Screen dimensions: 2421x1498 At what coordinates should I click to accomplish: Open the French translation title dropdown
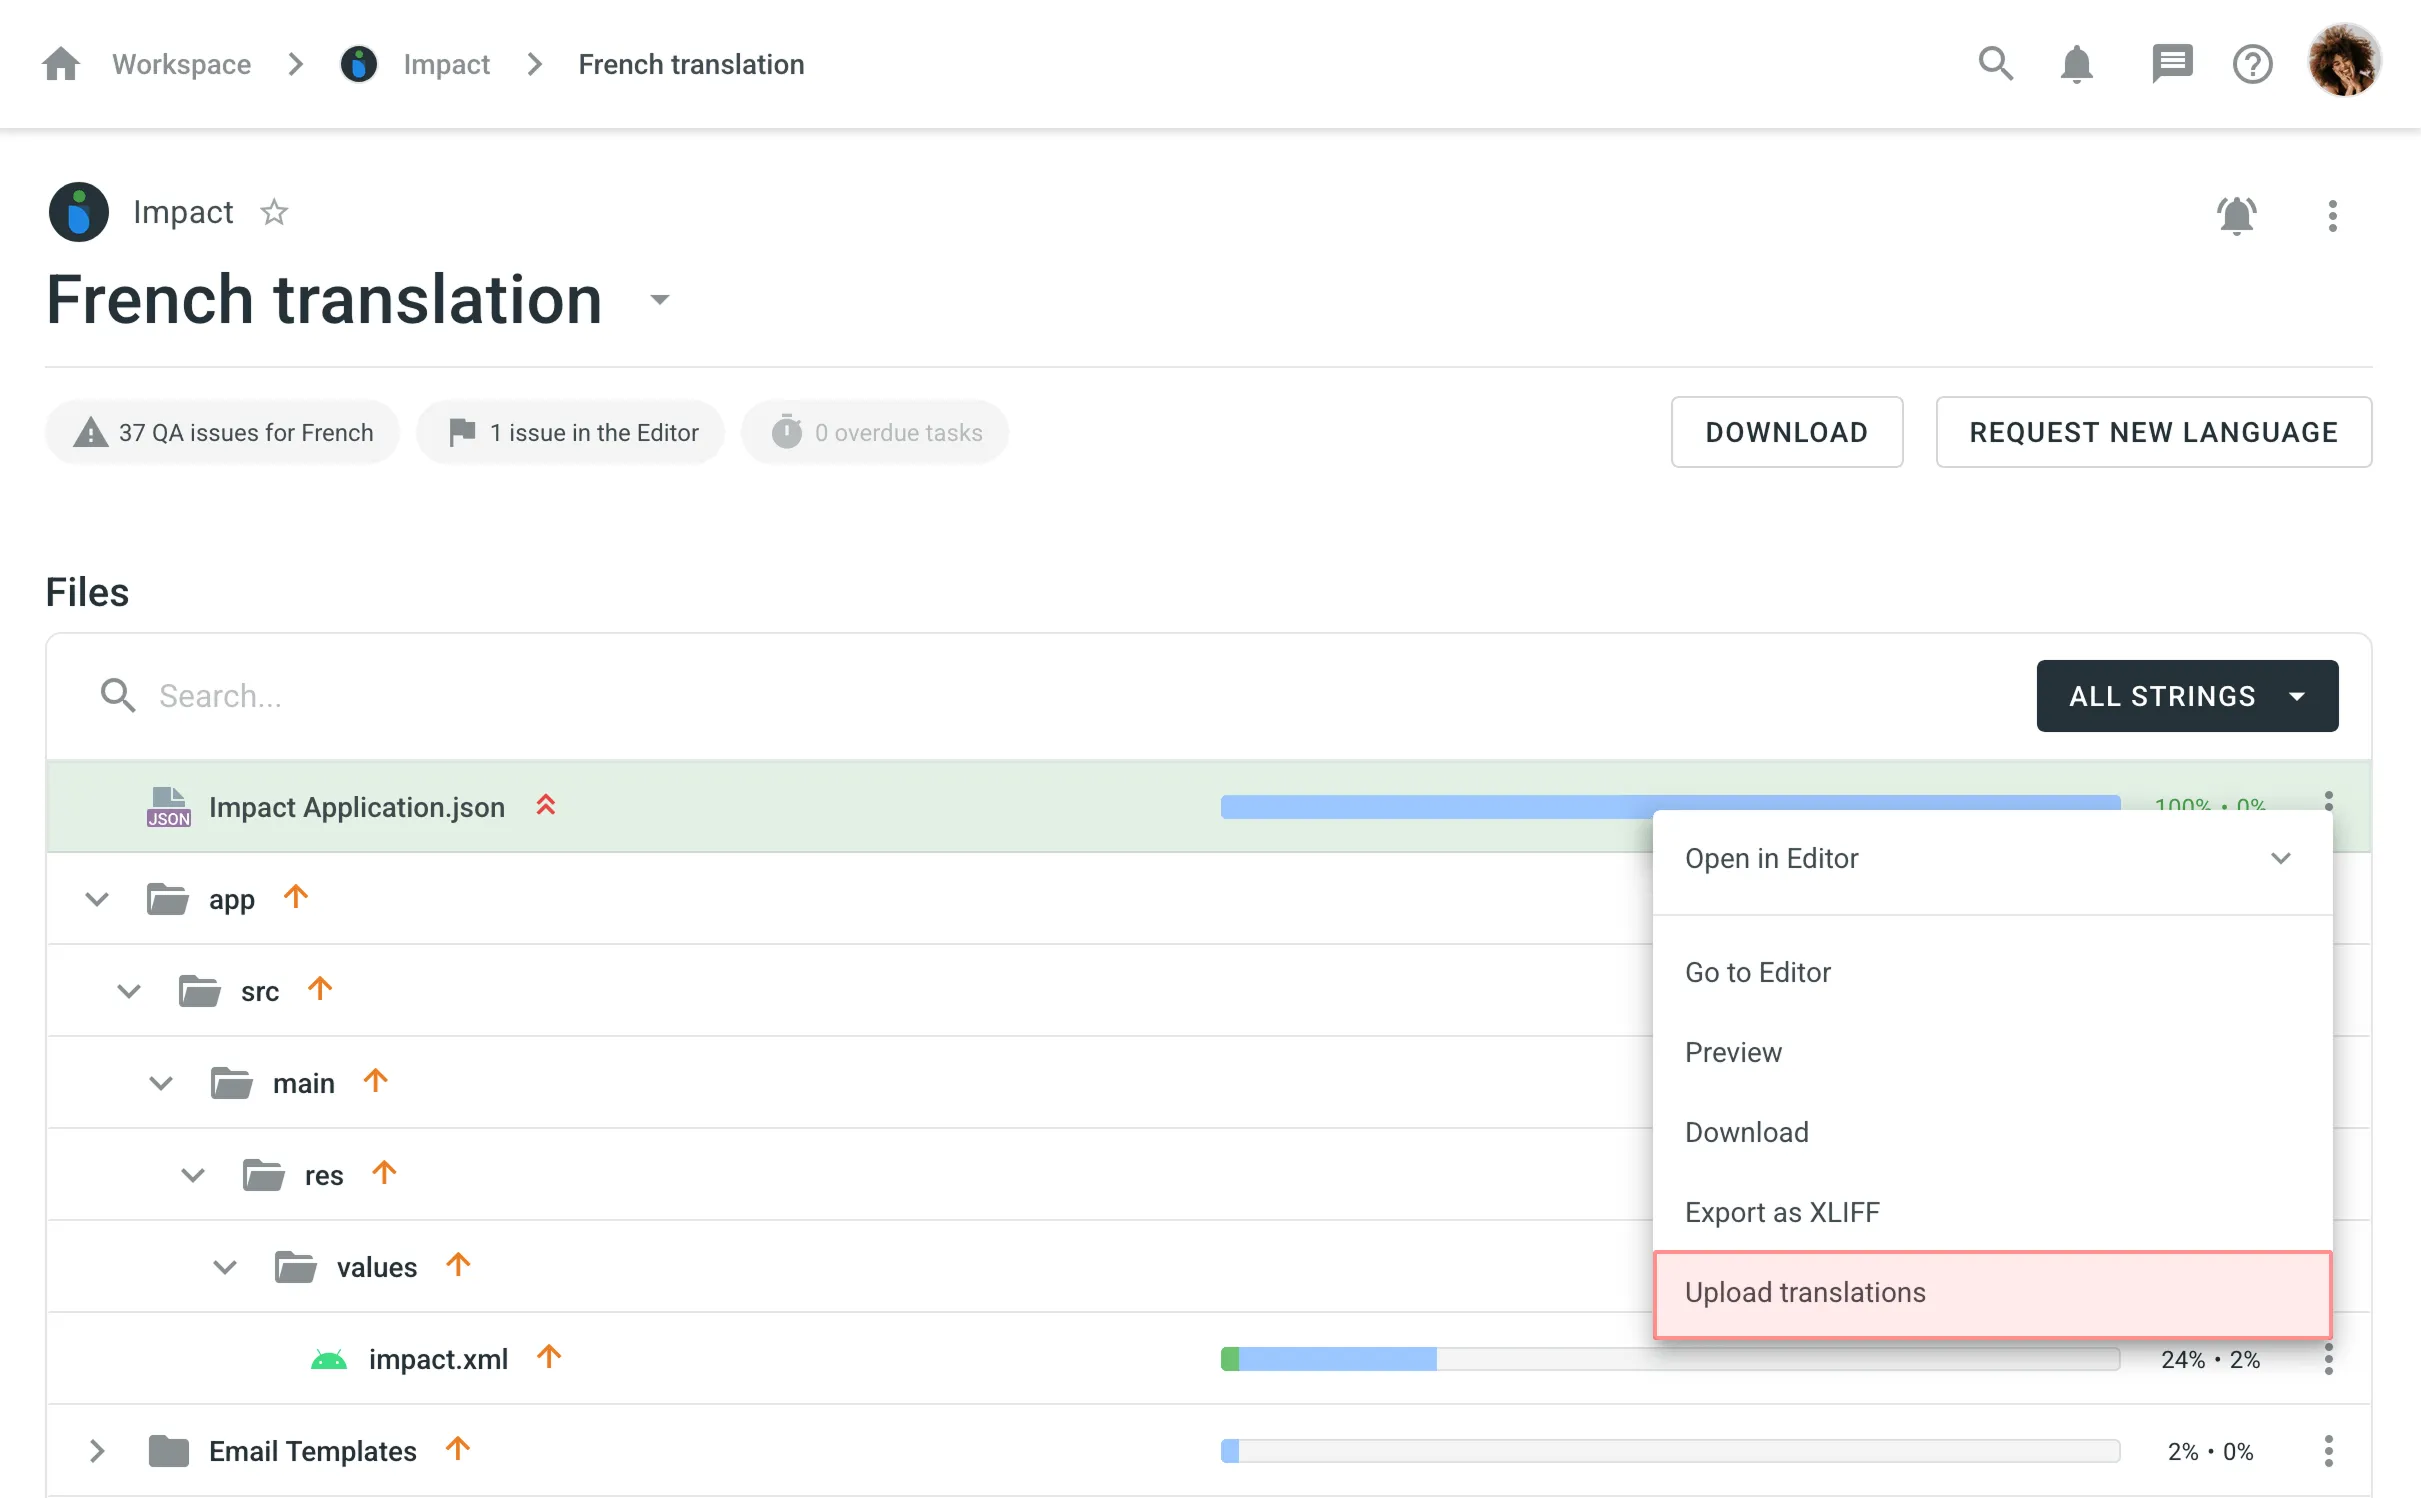click(x=659, y=299)
